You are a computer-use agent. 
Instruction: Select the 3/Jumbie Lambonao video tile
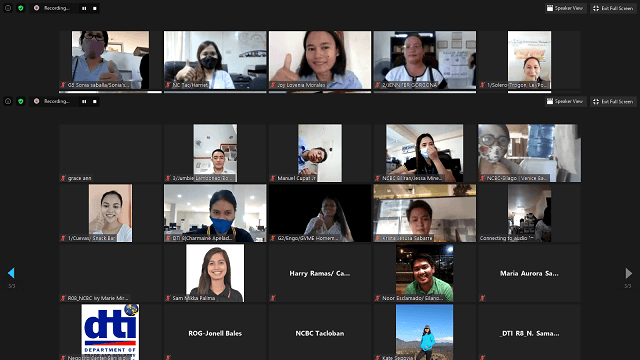click(x=215, y=153)
